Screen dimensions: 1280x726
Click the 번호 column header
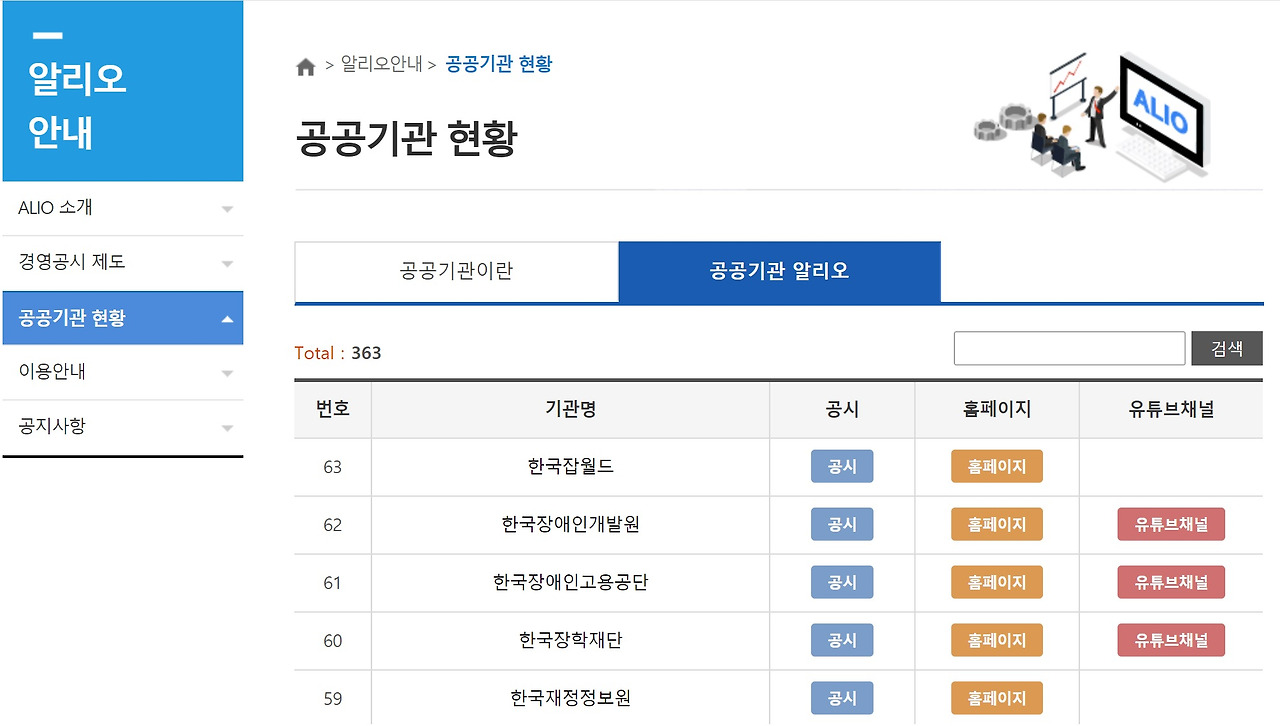pos(333,409)
